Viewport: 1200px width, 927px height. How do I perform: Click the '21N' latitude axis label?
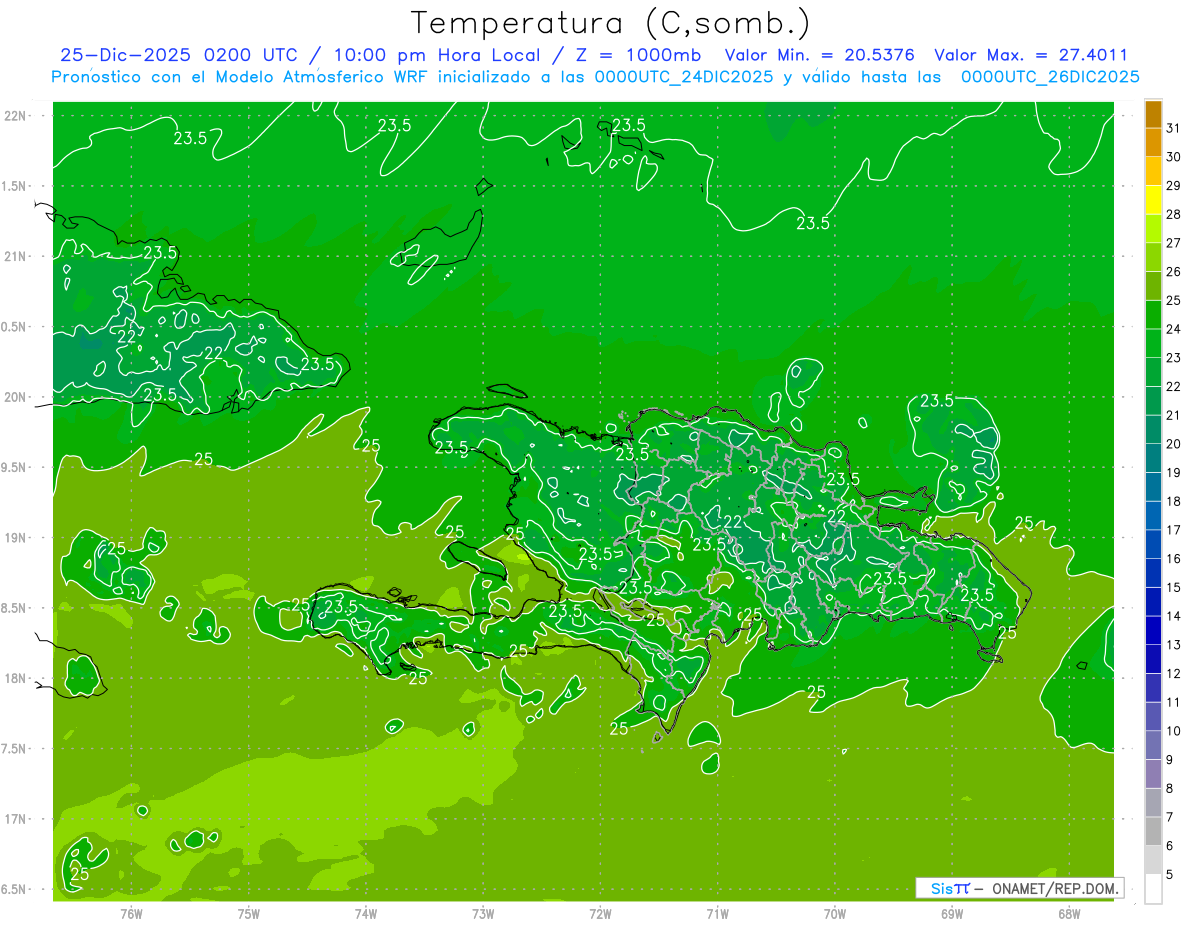pyautogui.click(x=15, y=256)
